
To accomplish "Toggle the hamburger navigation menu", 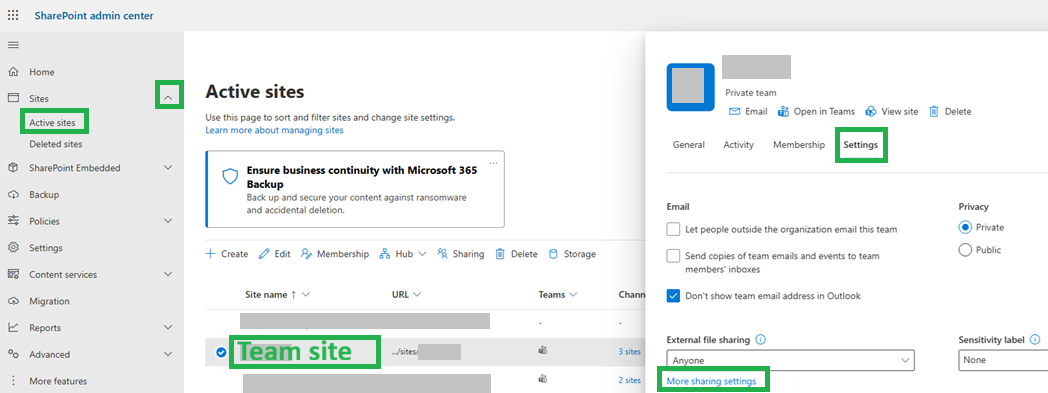I will 13,45.
